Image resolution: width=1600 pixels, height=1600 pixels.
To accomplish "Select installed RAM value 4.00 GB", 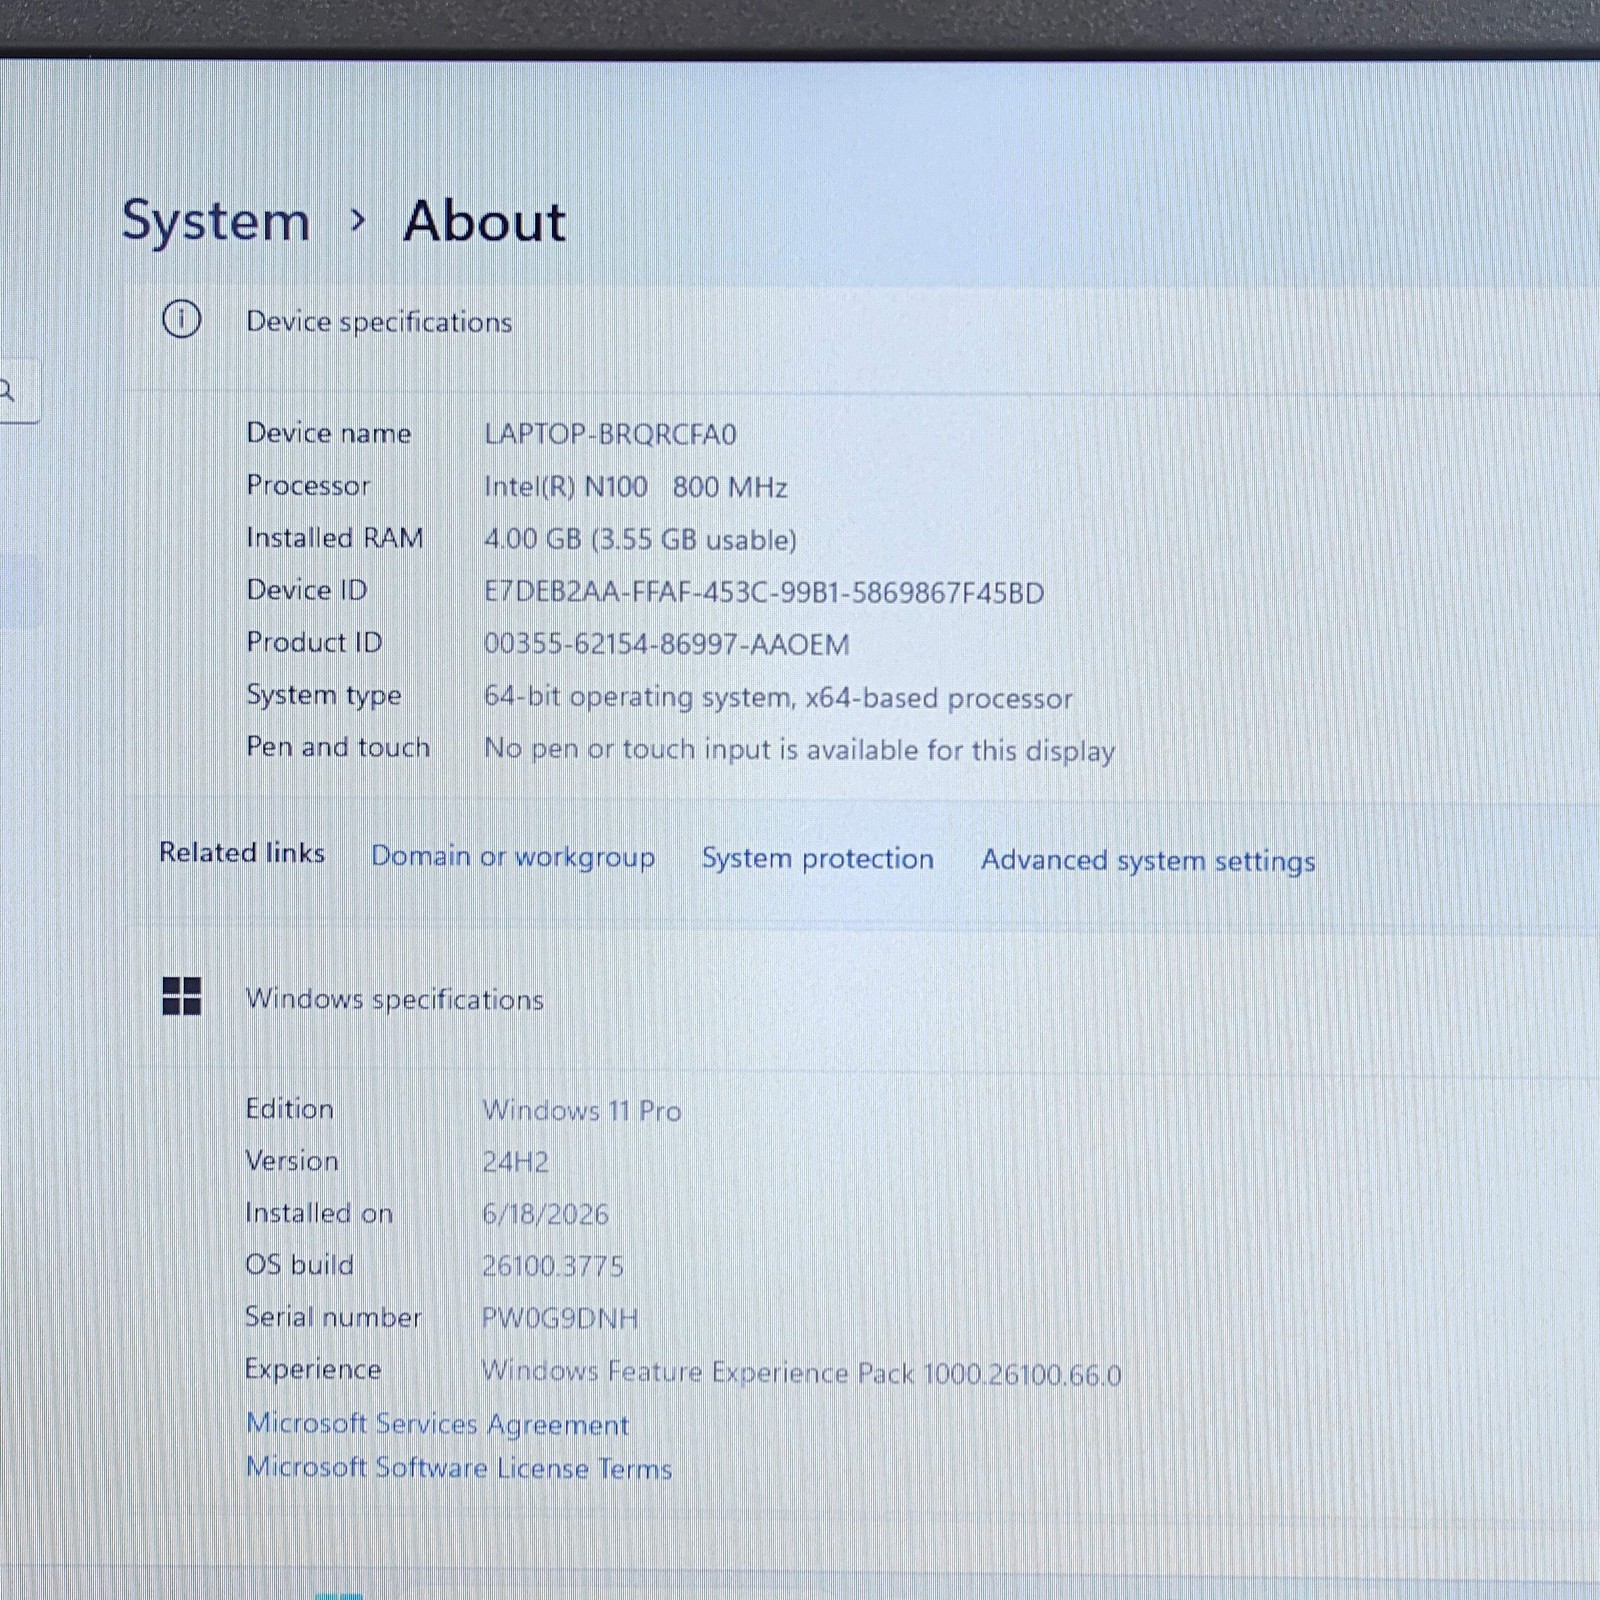I will [x=640, y=540].
